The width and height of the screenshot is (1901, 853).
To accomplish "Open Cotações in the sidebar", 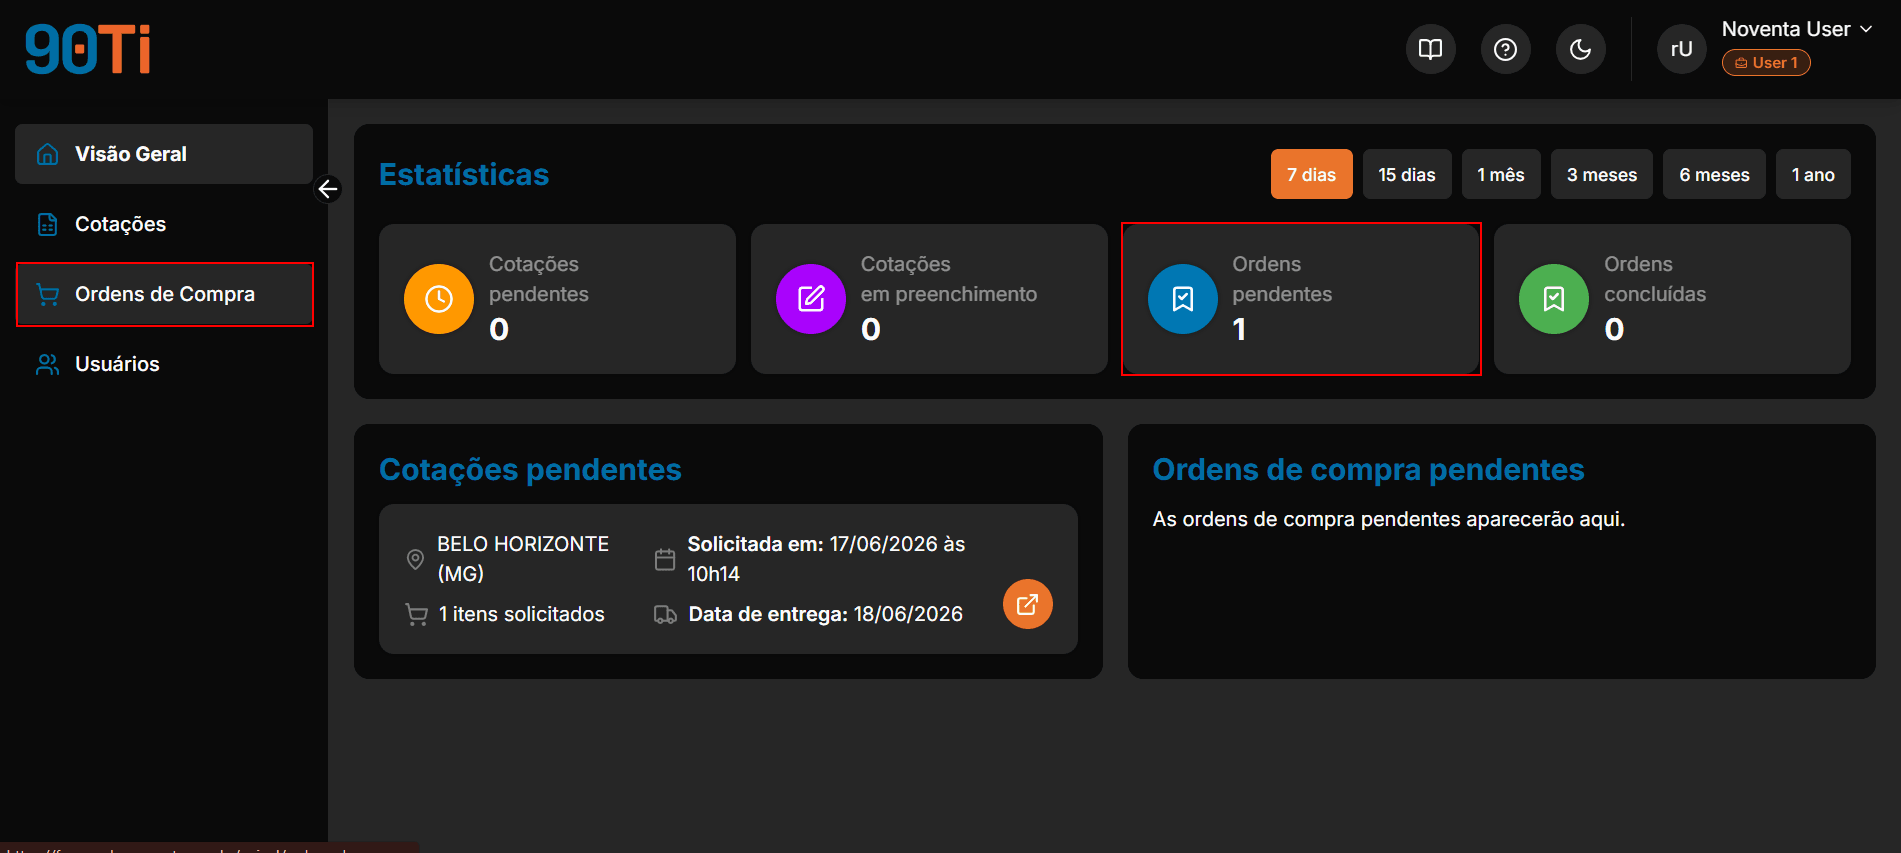I will tap(164, 224).
